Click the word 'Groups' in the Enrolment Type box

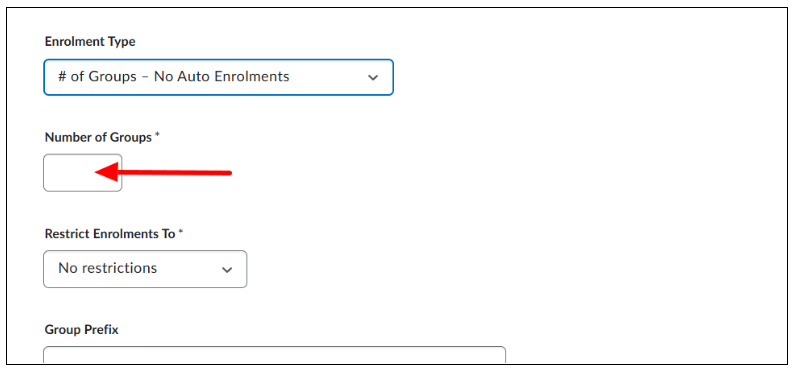[x=112, y=77]
